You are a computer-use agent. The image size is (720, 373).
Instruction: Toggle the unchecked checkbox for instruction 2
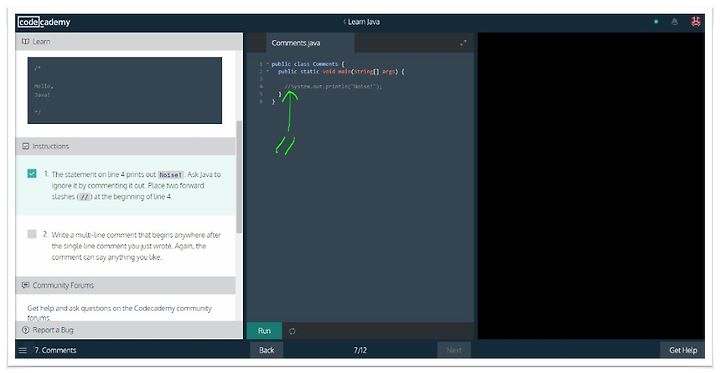(x=32, y=234)
